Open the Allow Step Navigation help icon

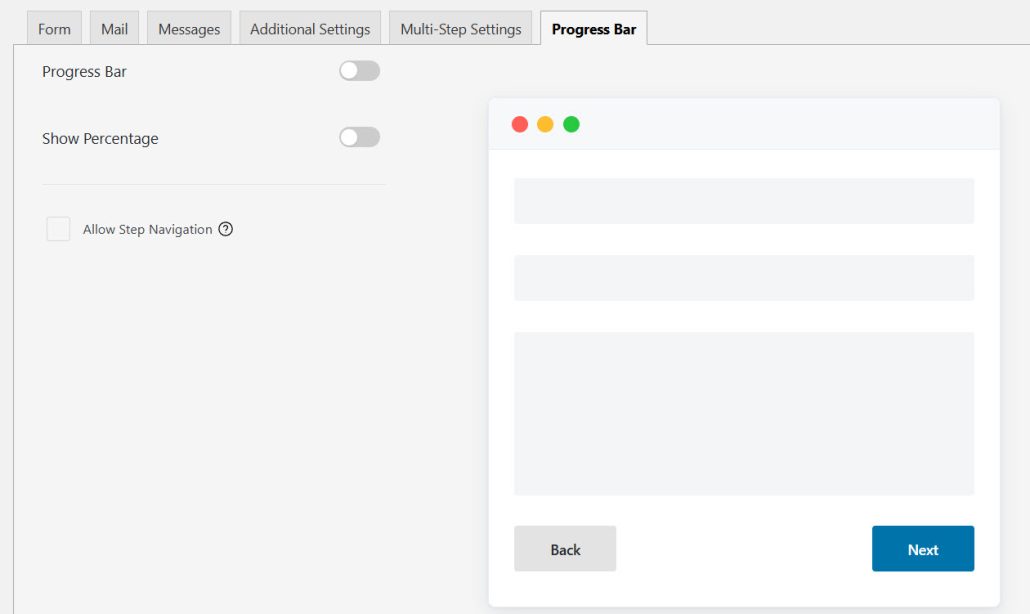coord(225,229)
